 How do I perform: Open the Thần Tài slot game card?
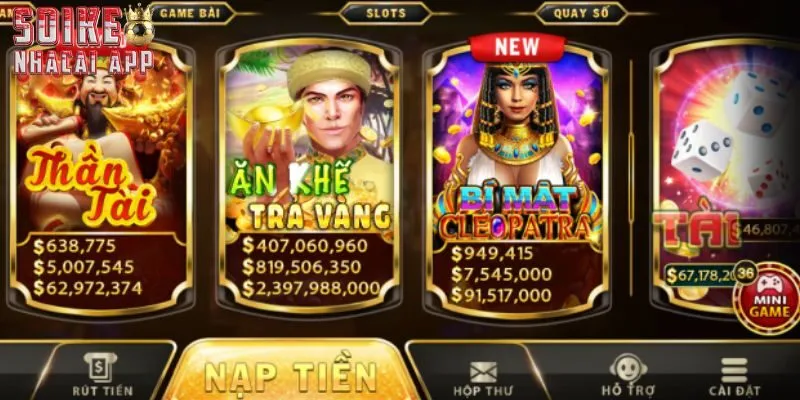point(101,176)
